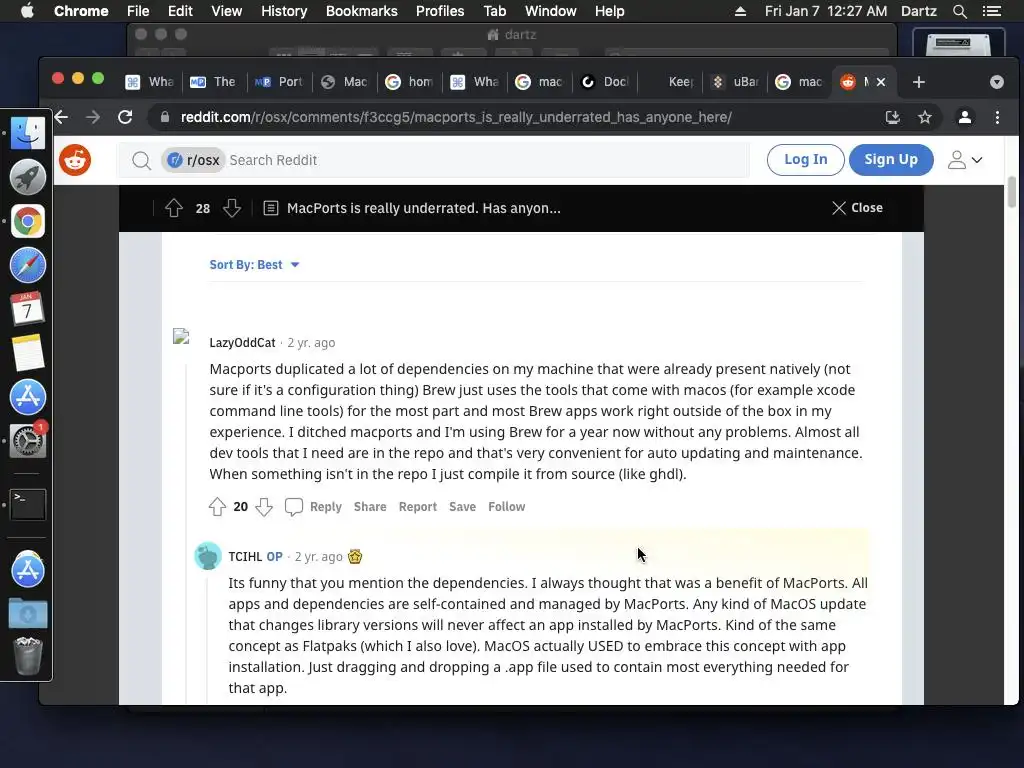1024x768 pixels.
Task: Downvote the post in the black header bar
Action: (x=232, y=208)
